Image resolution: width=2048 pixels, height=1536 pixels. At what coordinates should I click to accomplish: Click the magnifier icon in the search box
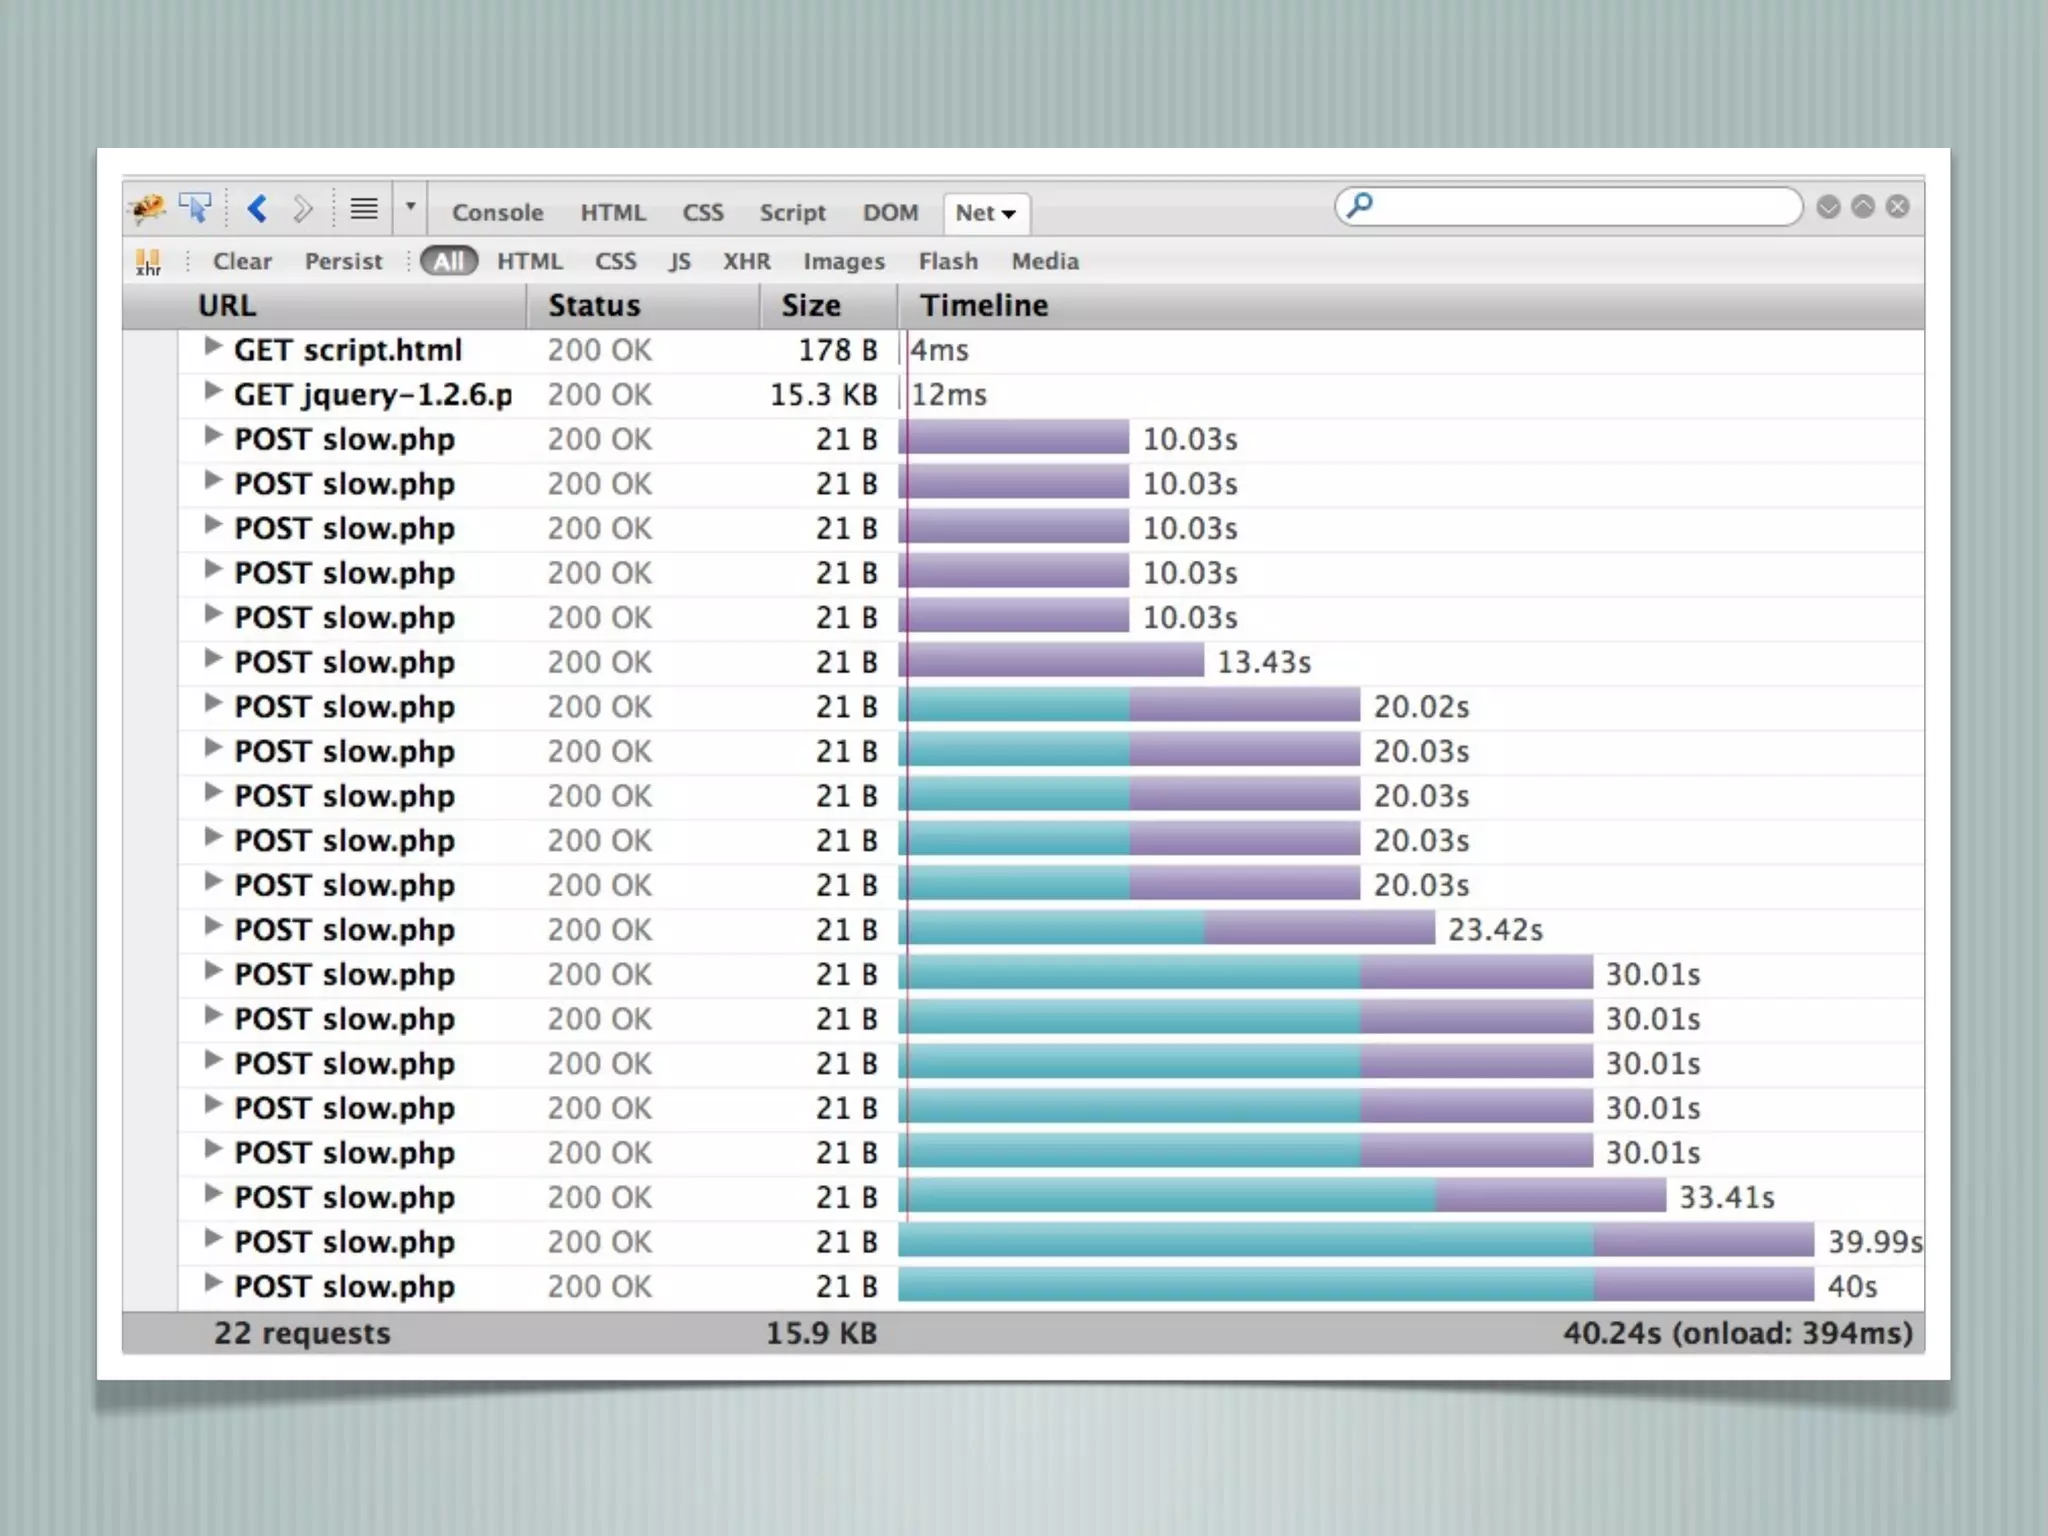1360,206
